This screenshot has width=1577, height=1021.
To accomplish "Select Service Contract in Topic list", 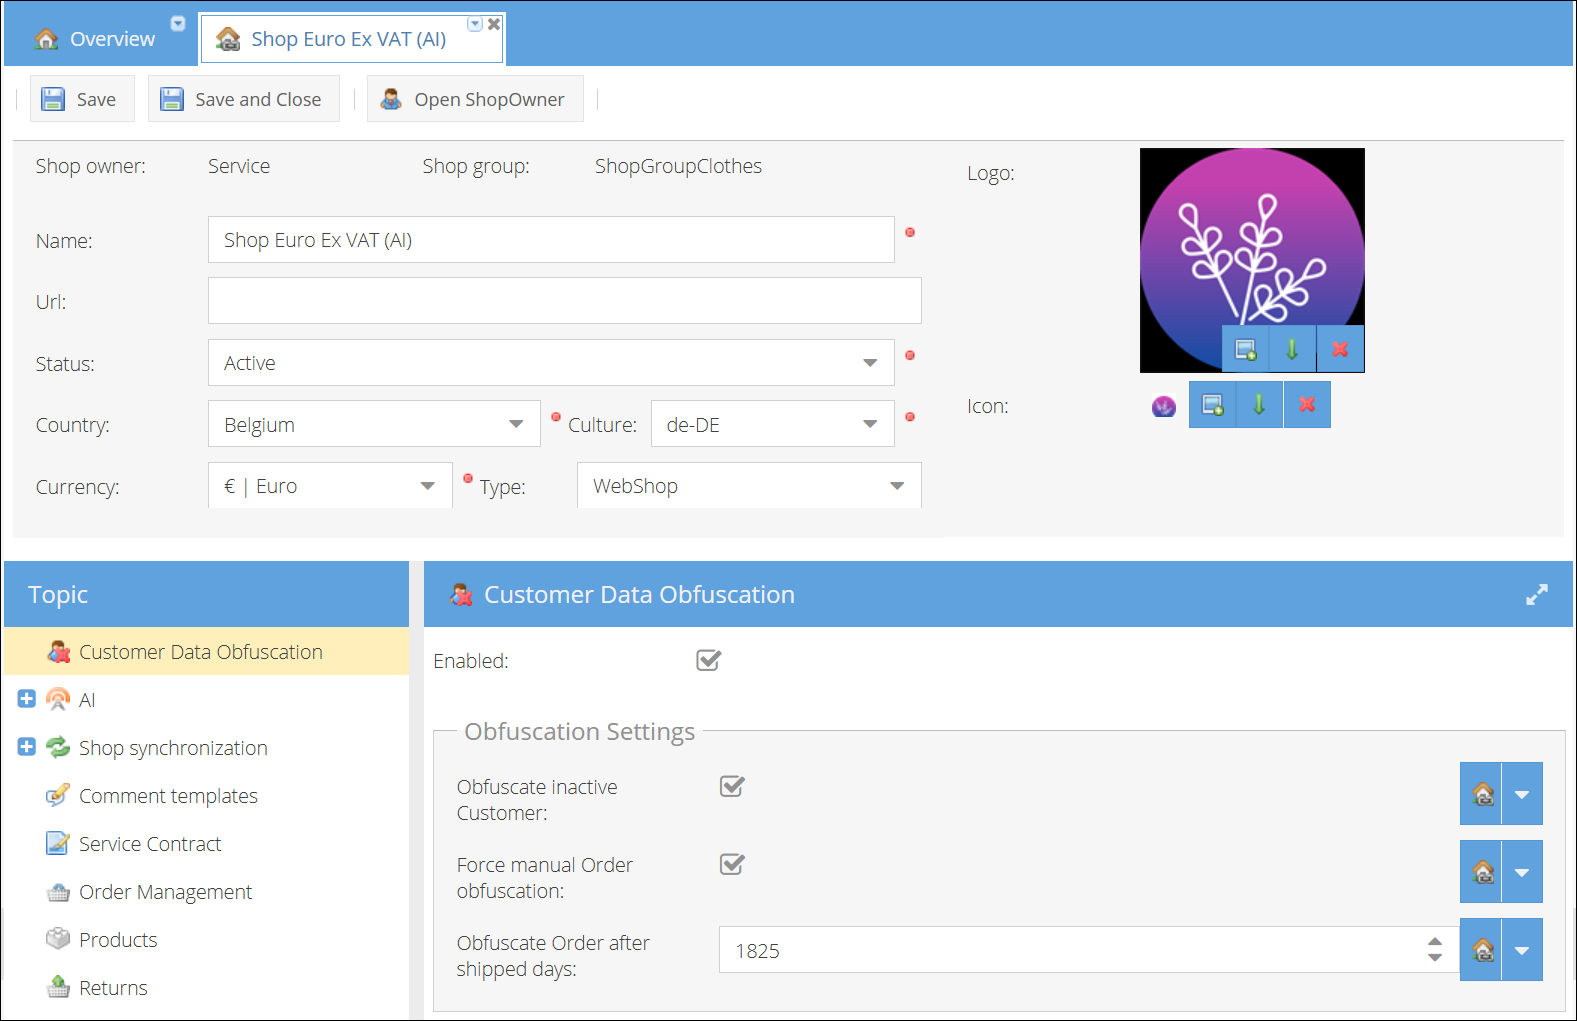I will click(150, 844).
